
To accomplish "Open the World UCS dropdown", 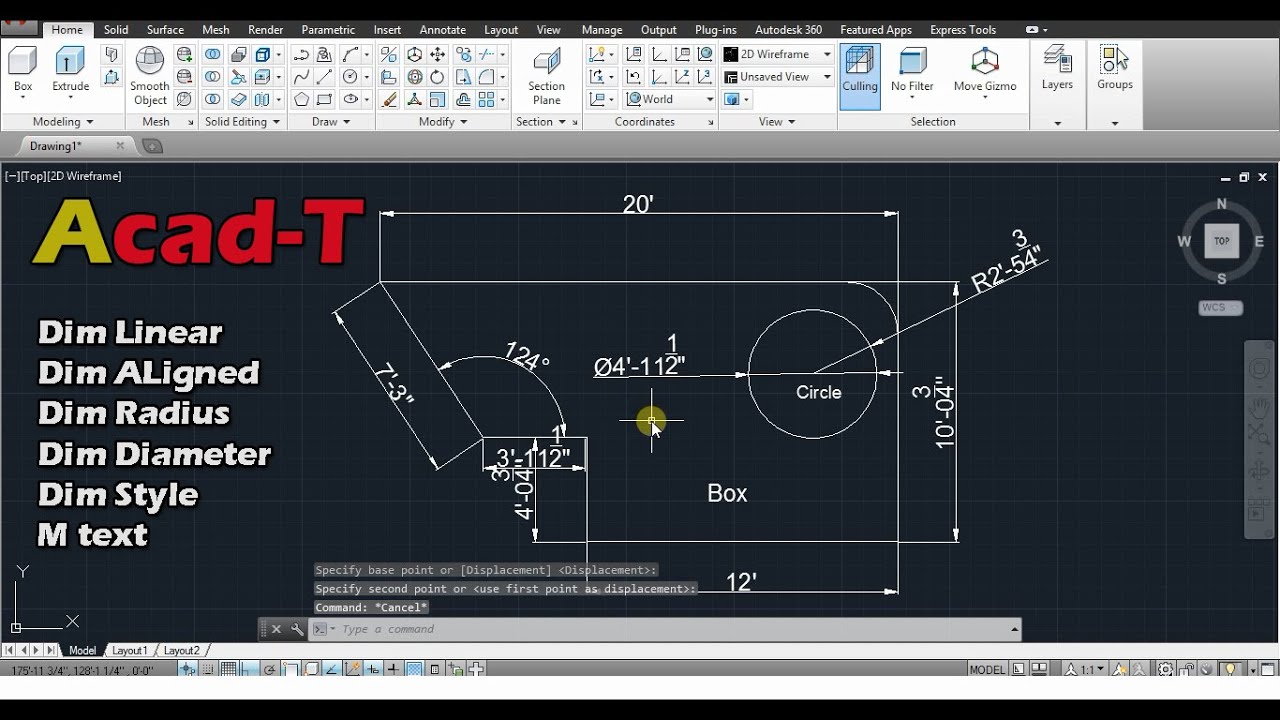I will point(670,99).
